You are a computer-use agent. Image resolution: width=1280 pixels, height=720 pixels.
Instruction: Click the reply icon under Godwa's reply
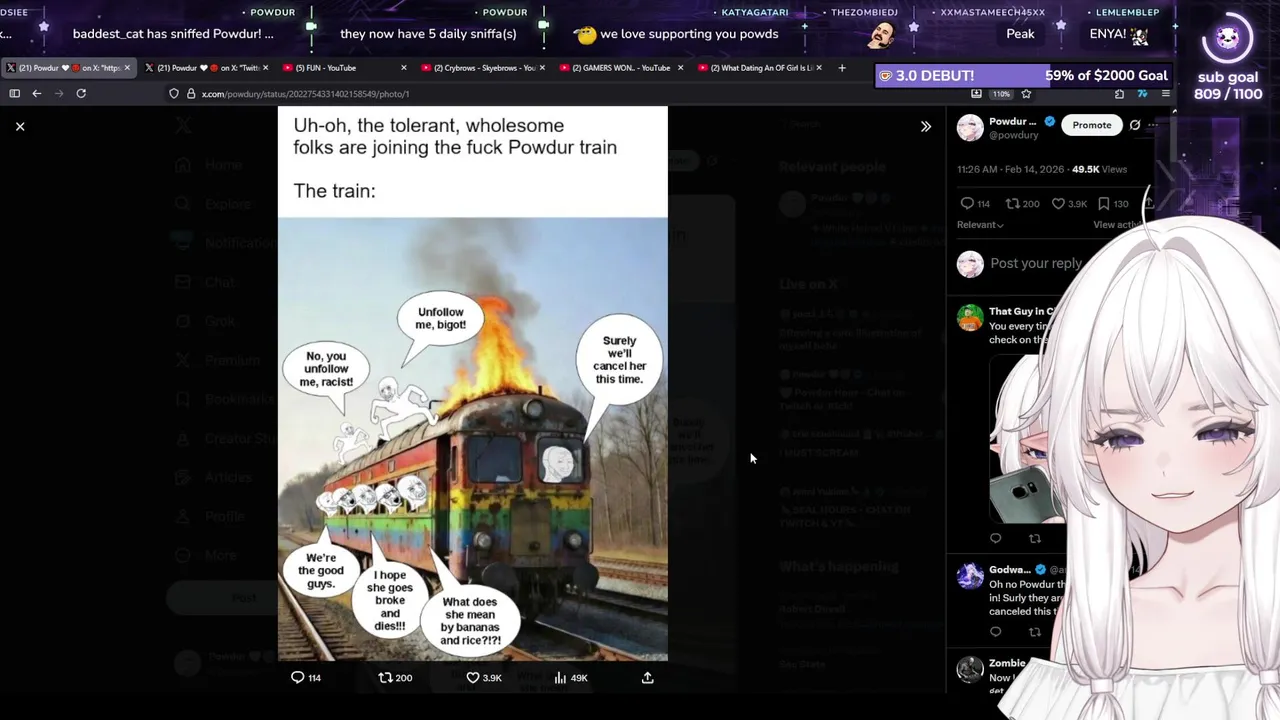[x=995, y=632]
